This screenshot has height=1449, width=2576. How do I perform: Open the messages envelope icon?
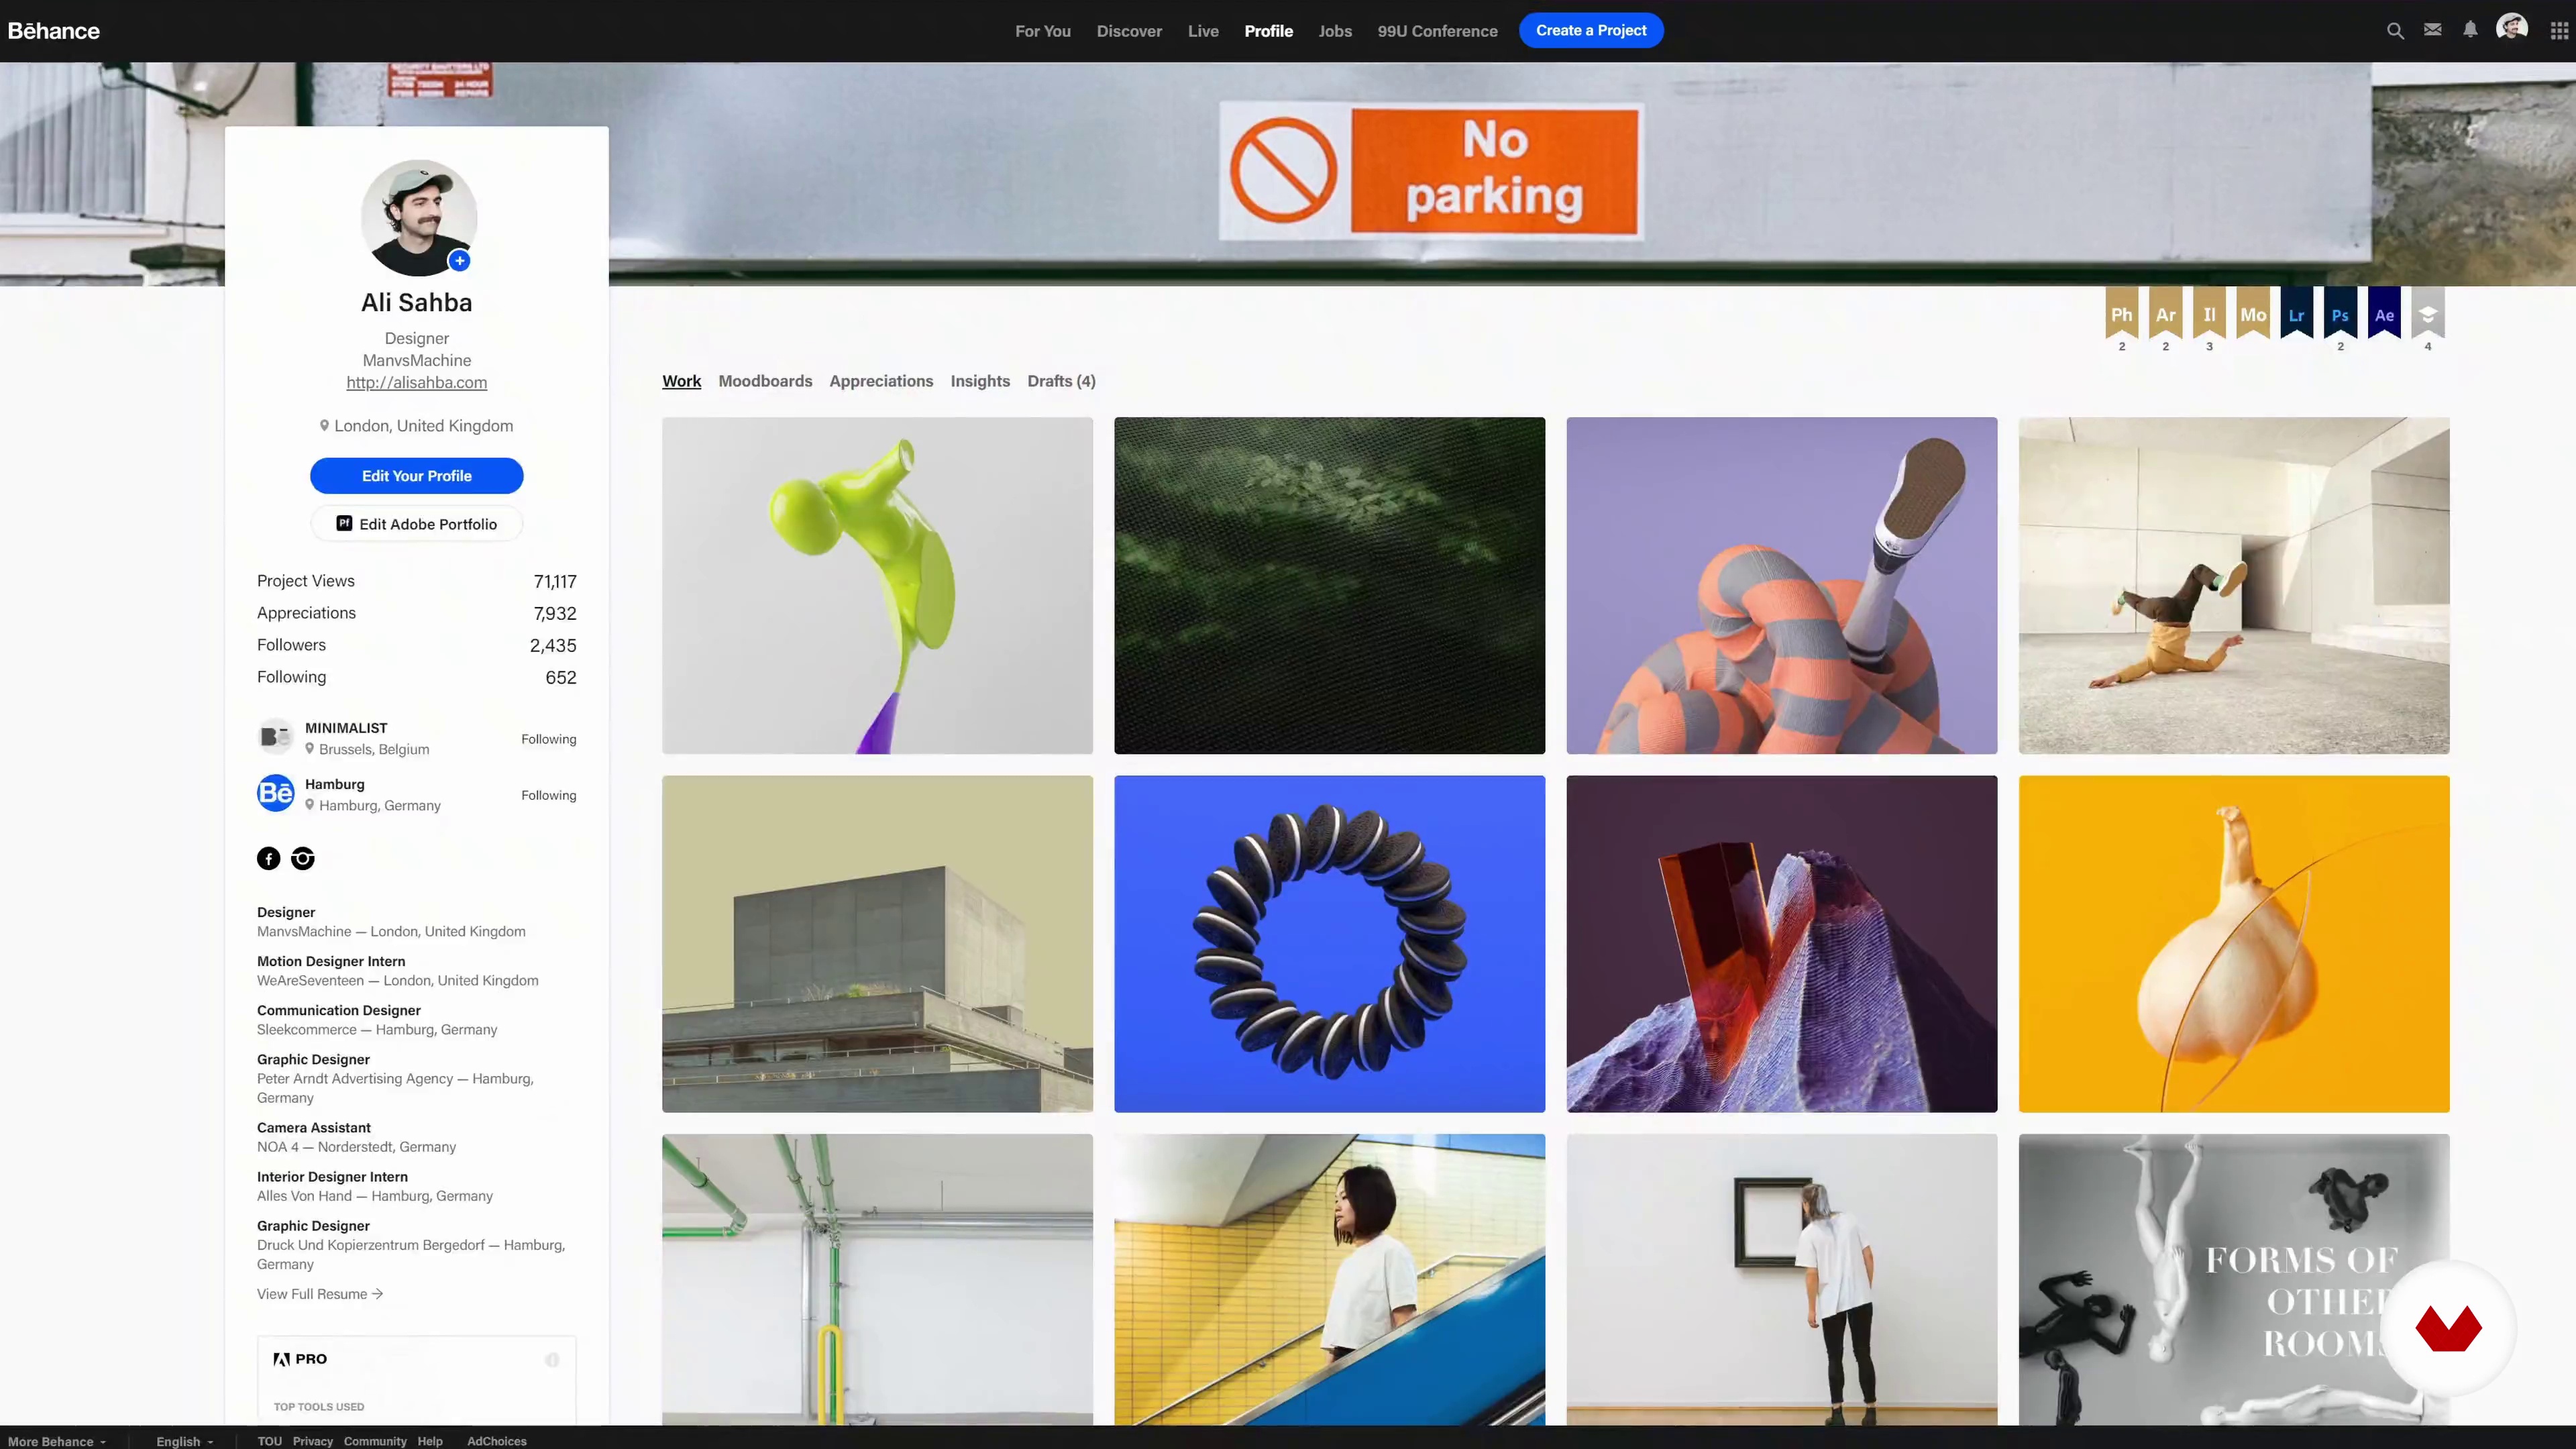coord(2433,30)
